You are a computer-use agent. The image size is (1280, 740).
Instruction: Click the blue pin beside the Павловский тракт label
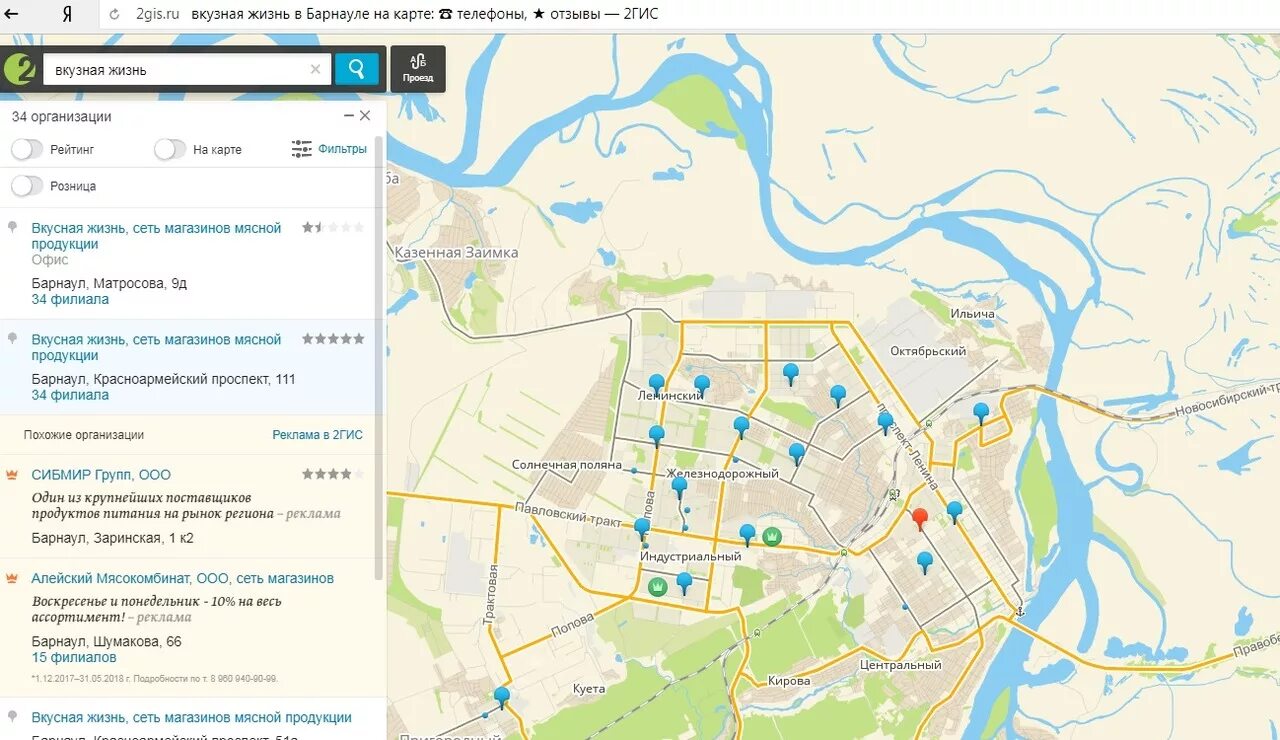pyautogui.click(x=642, y=527)
